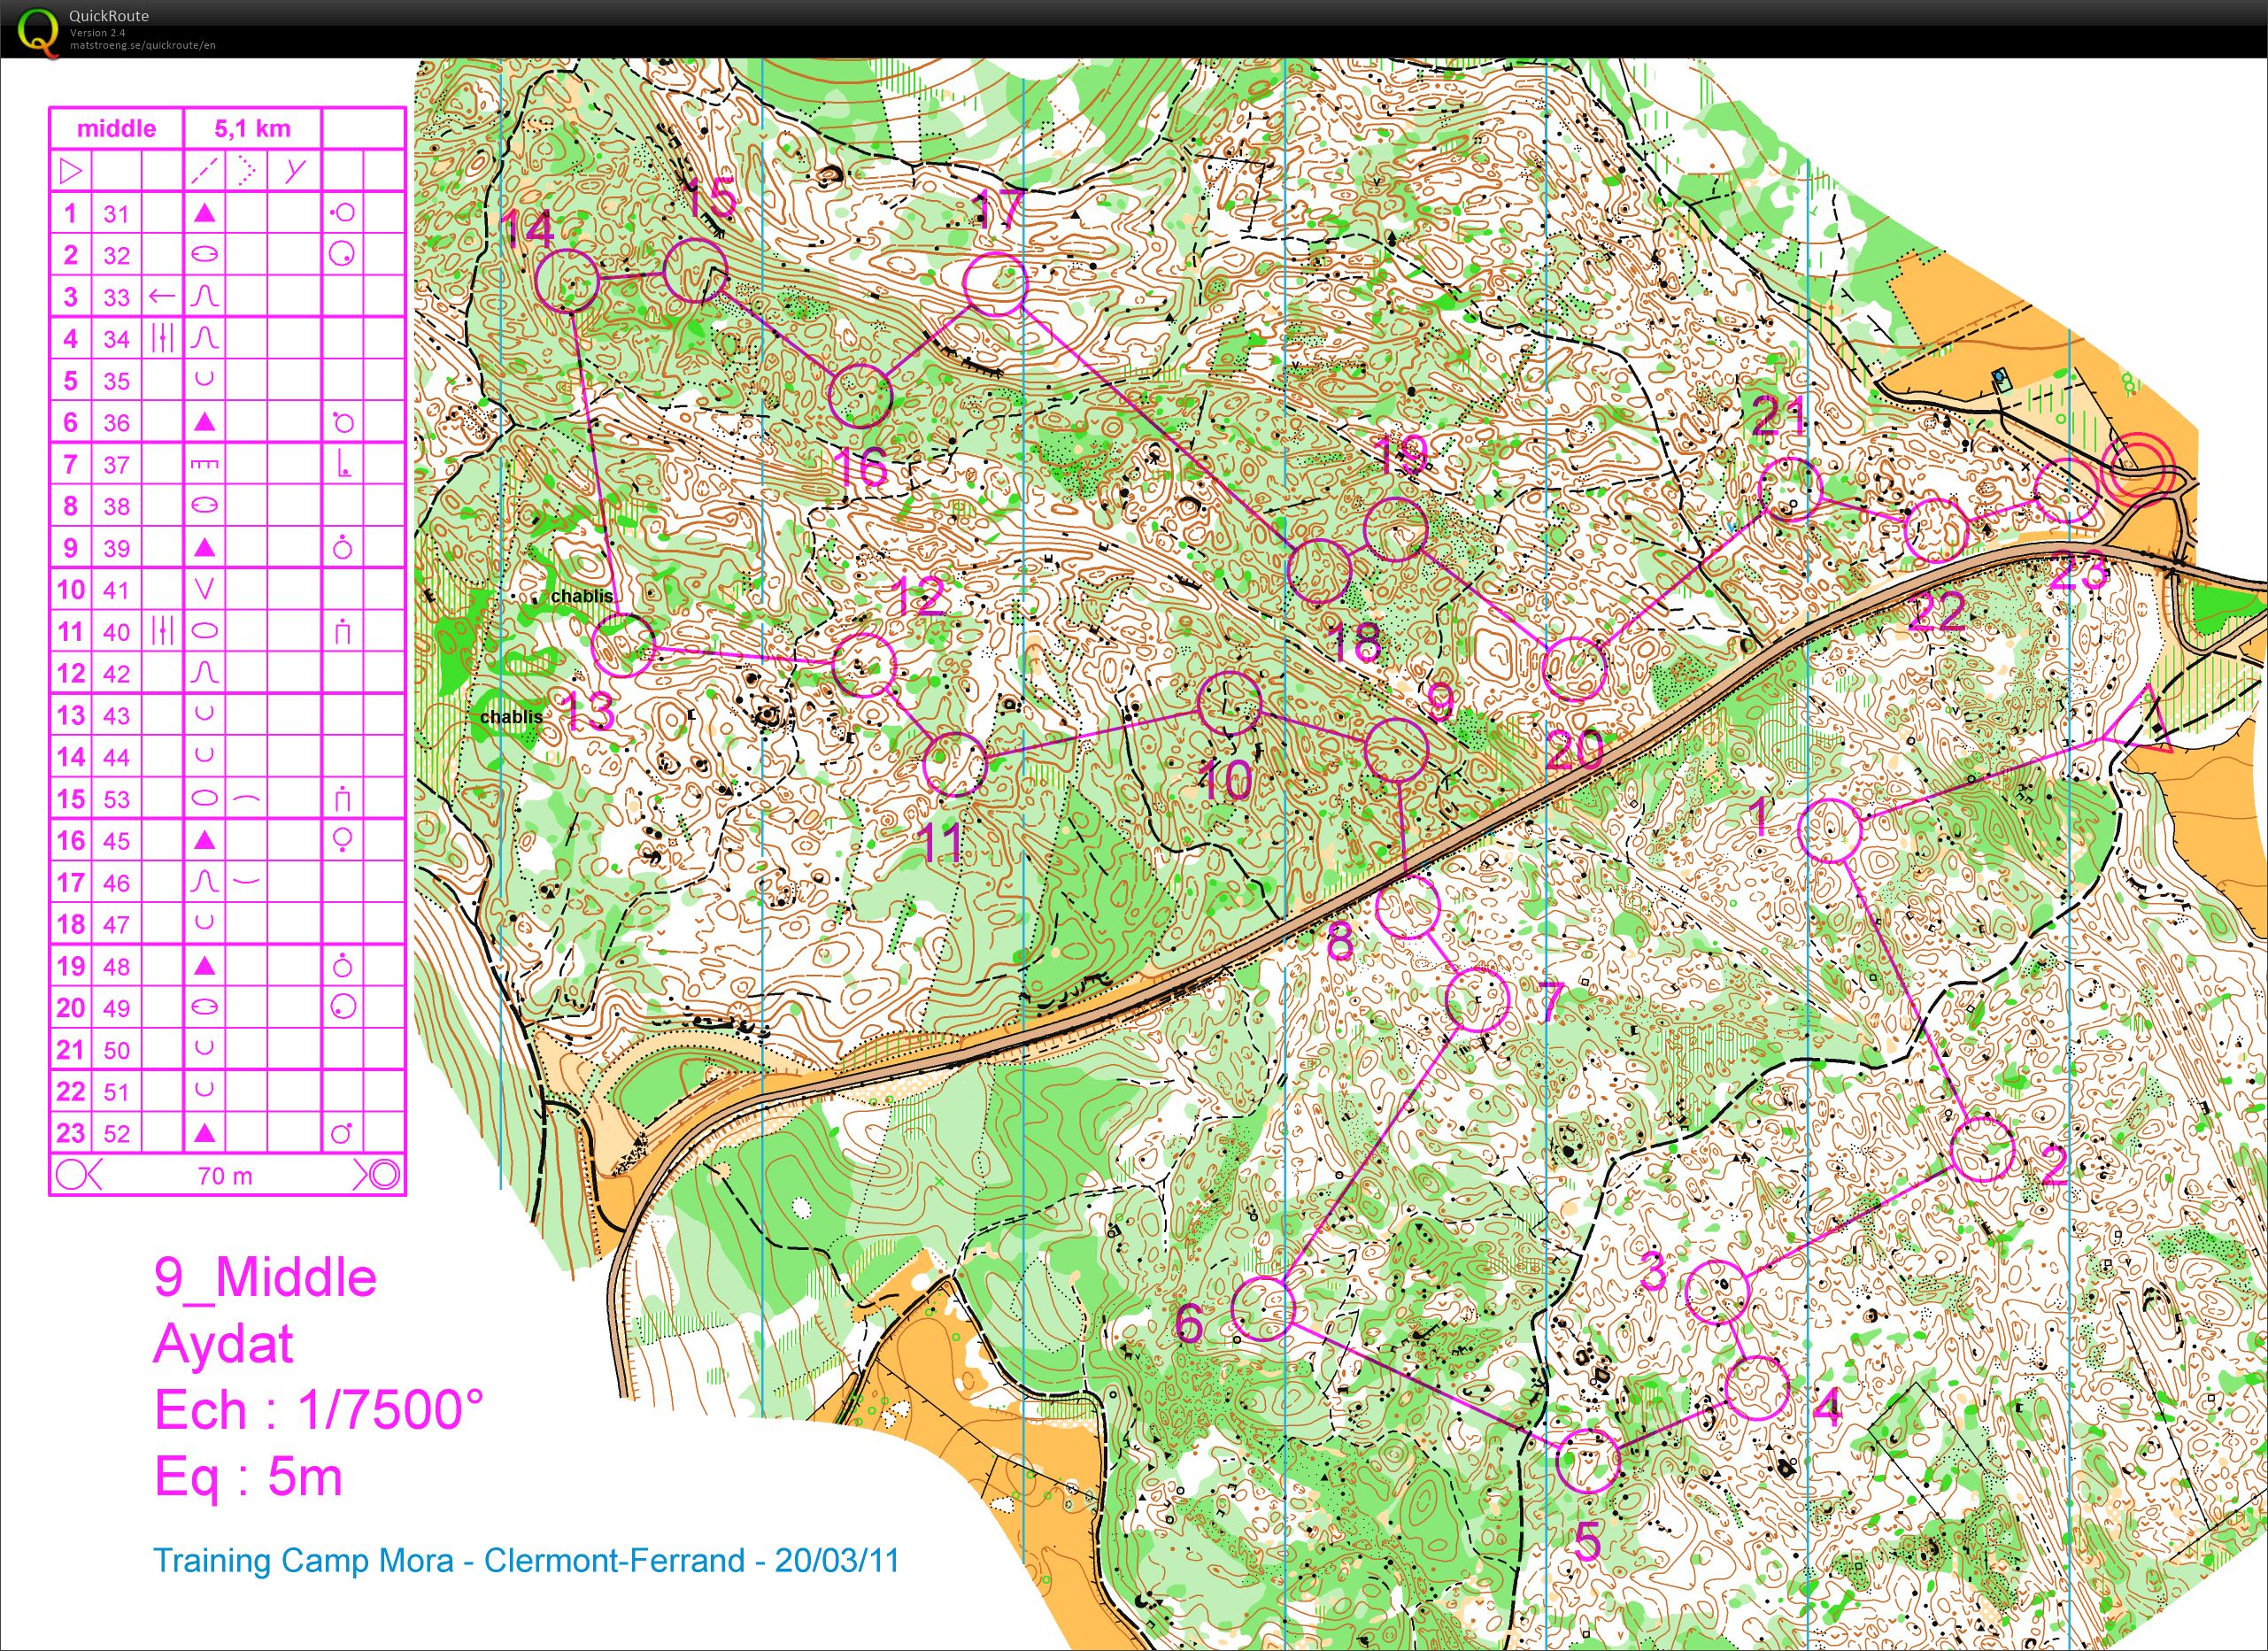
Task: Click the cliff symbol in row 7, code 37
Action: pos(204,464)
